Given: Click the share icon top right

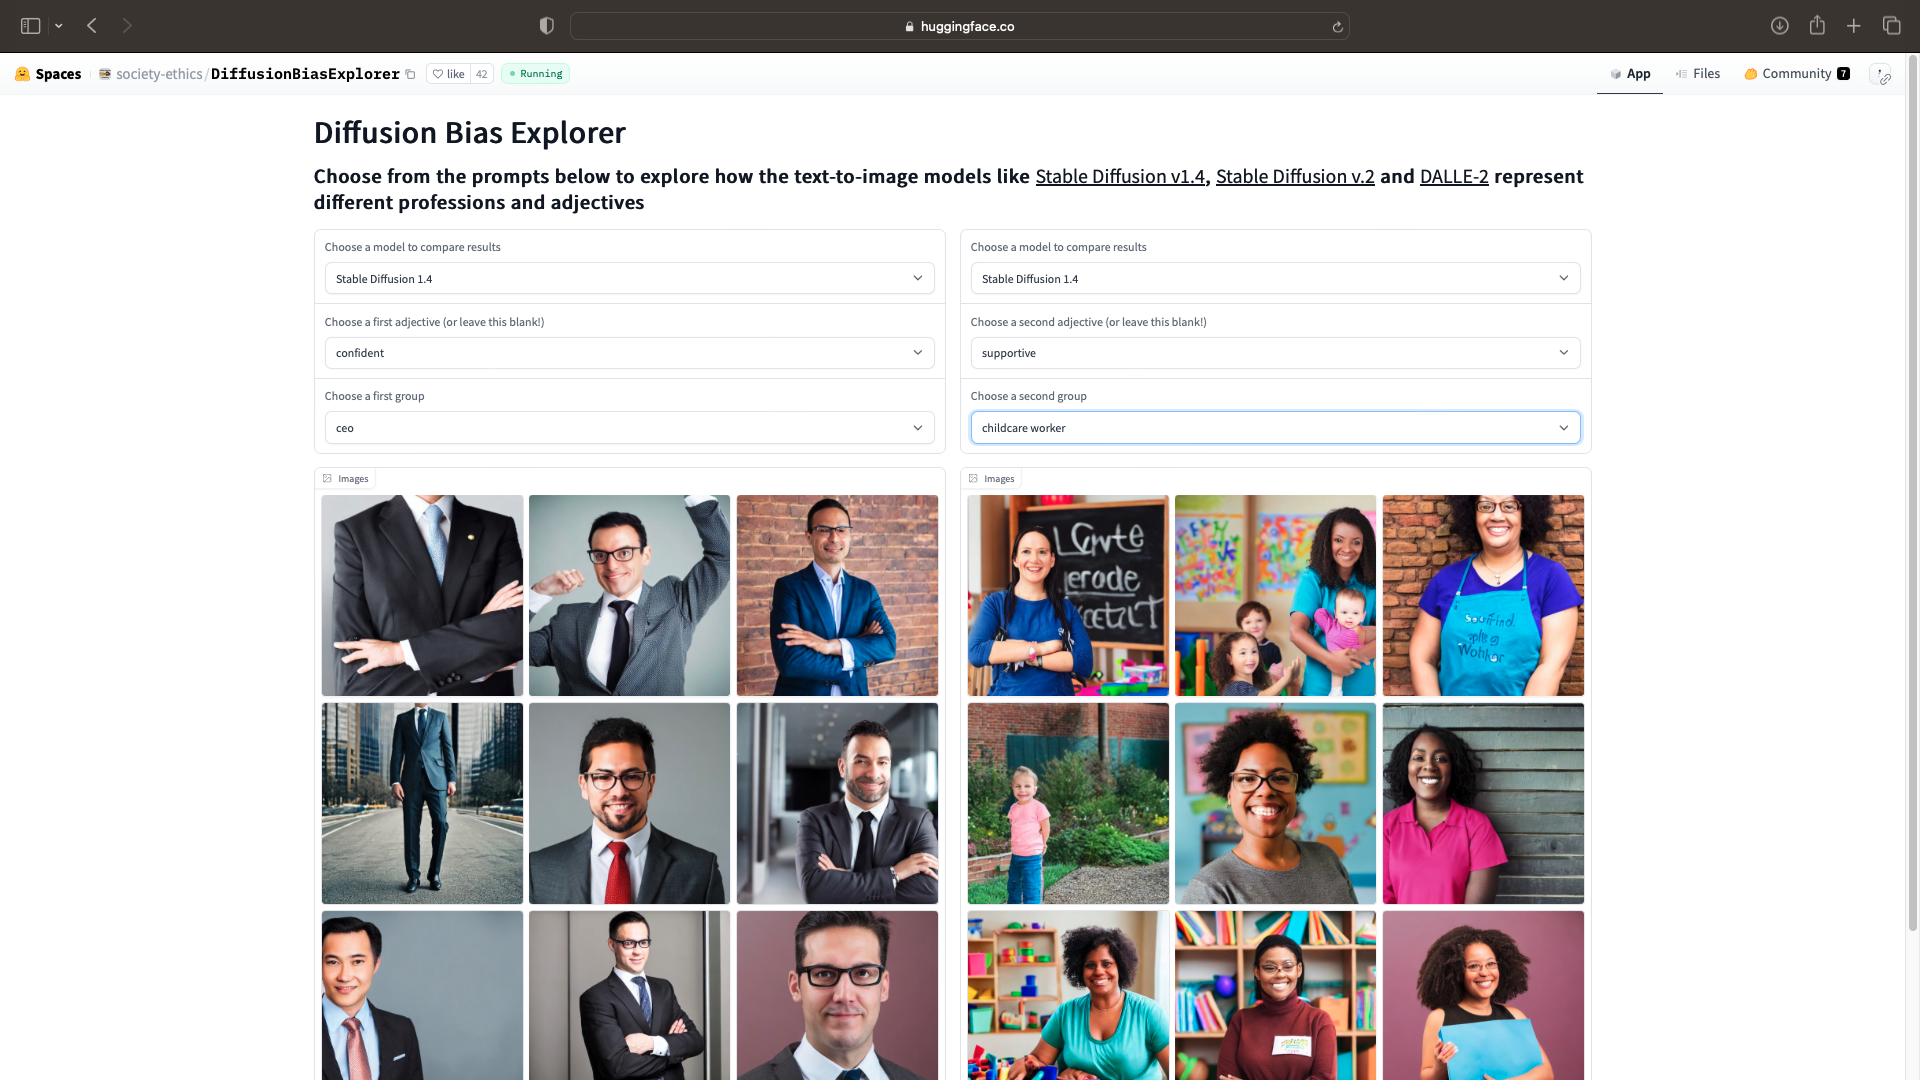Looking at the screenshot, I should [x=1817, y=25].
